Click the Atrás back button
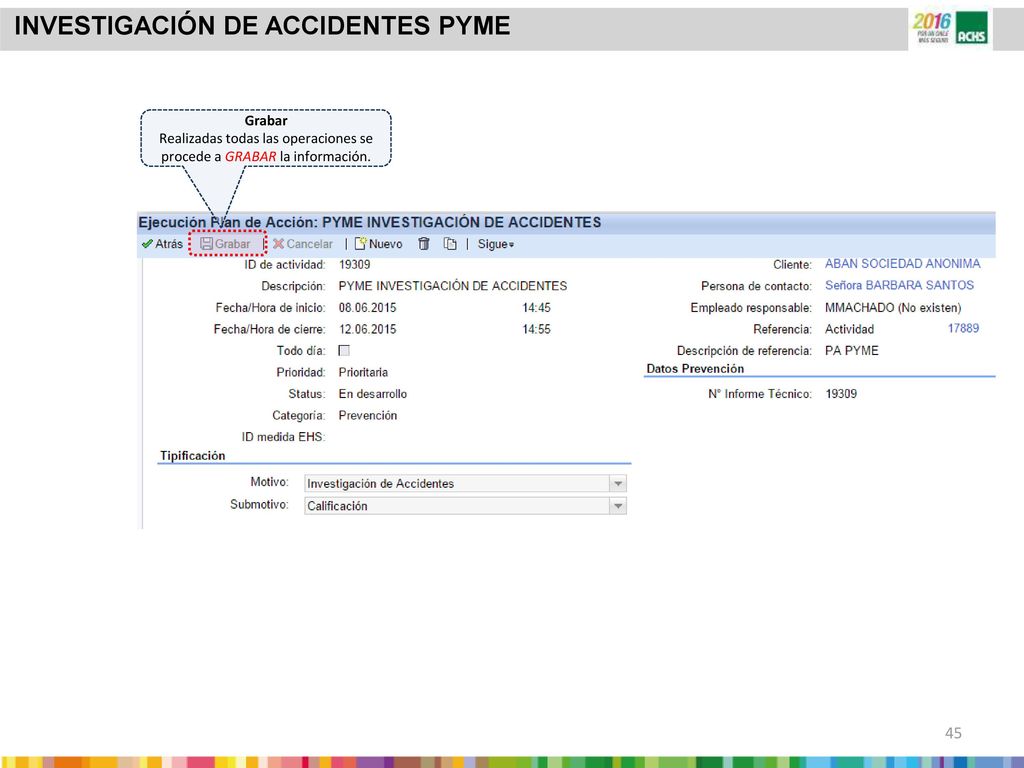 pos(162,244)
